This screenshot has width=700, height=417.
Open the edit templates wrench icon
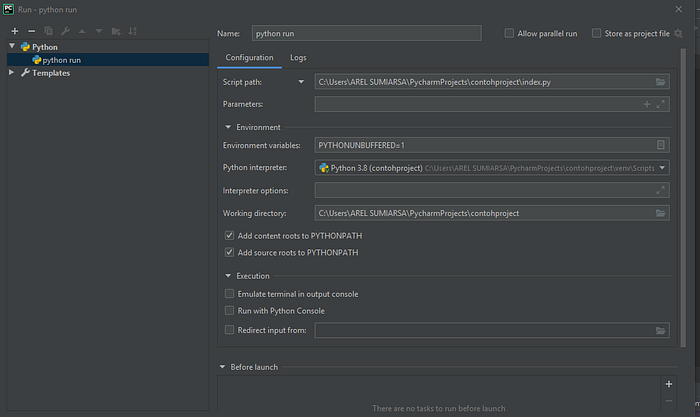(x=65, y=31)
